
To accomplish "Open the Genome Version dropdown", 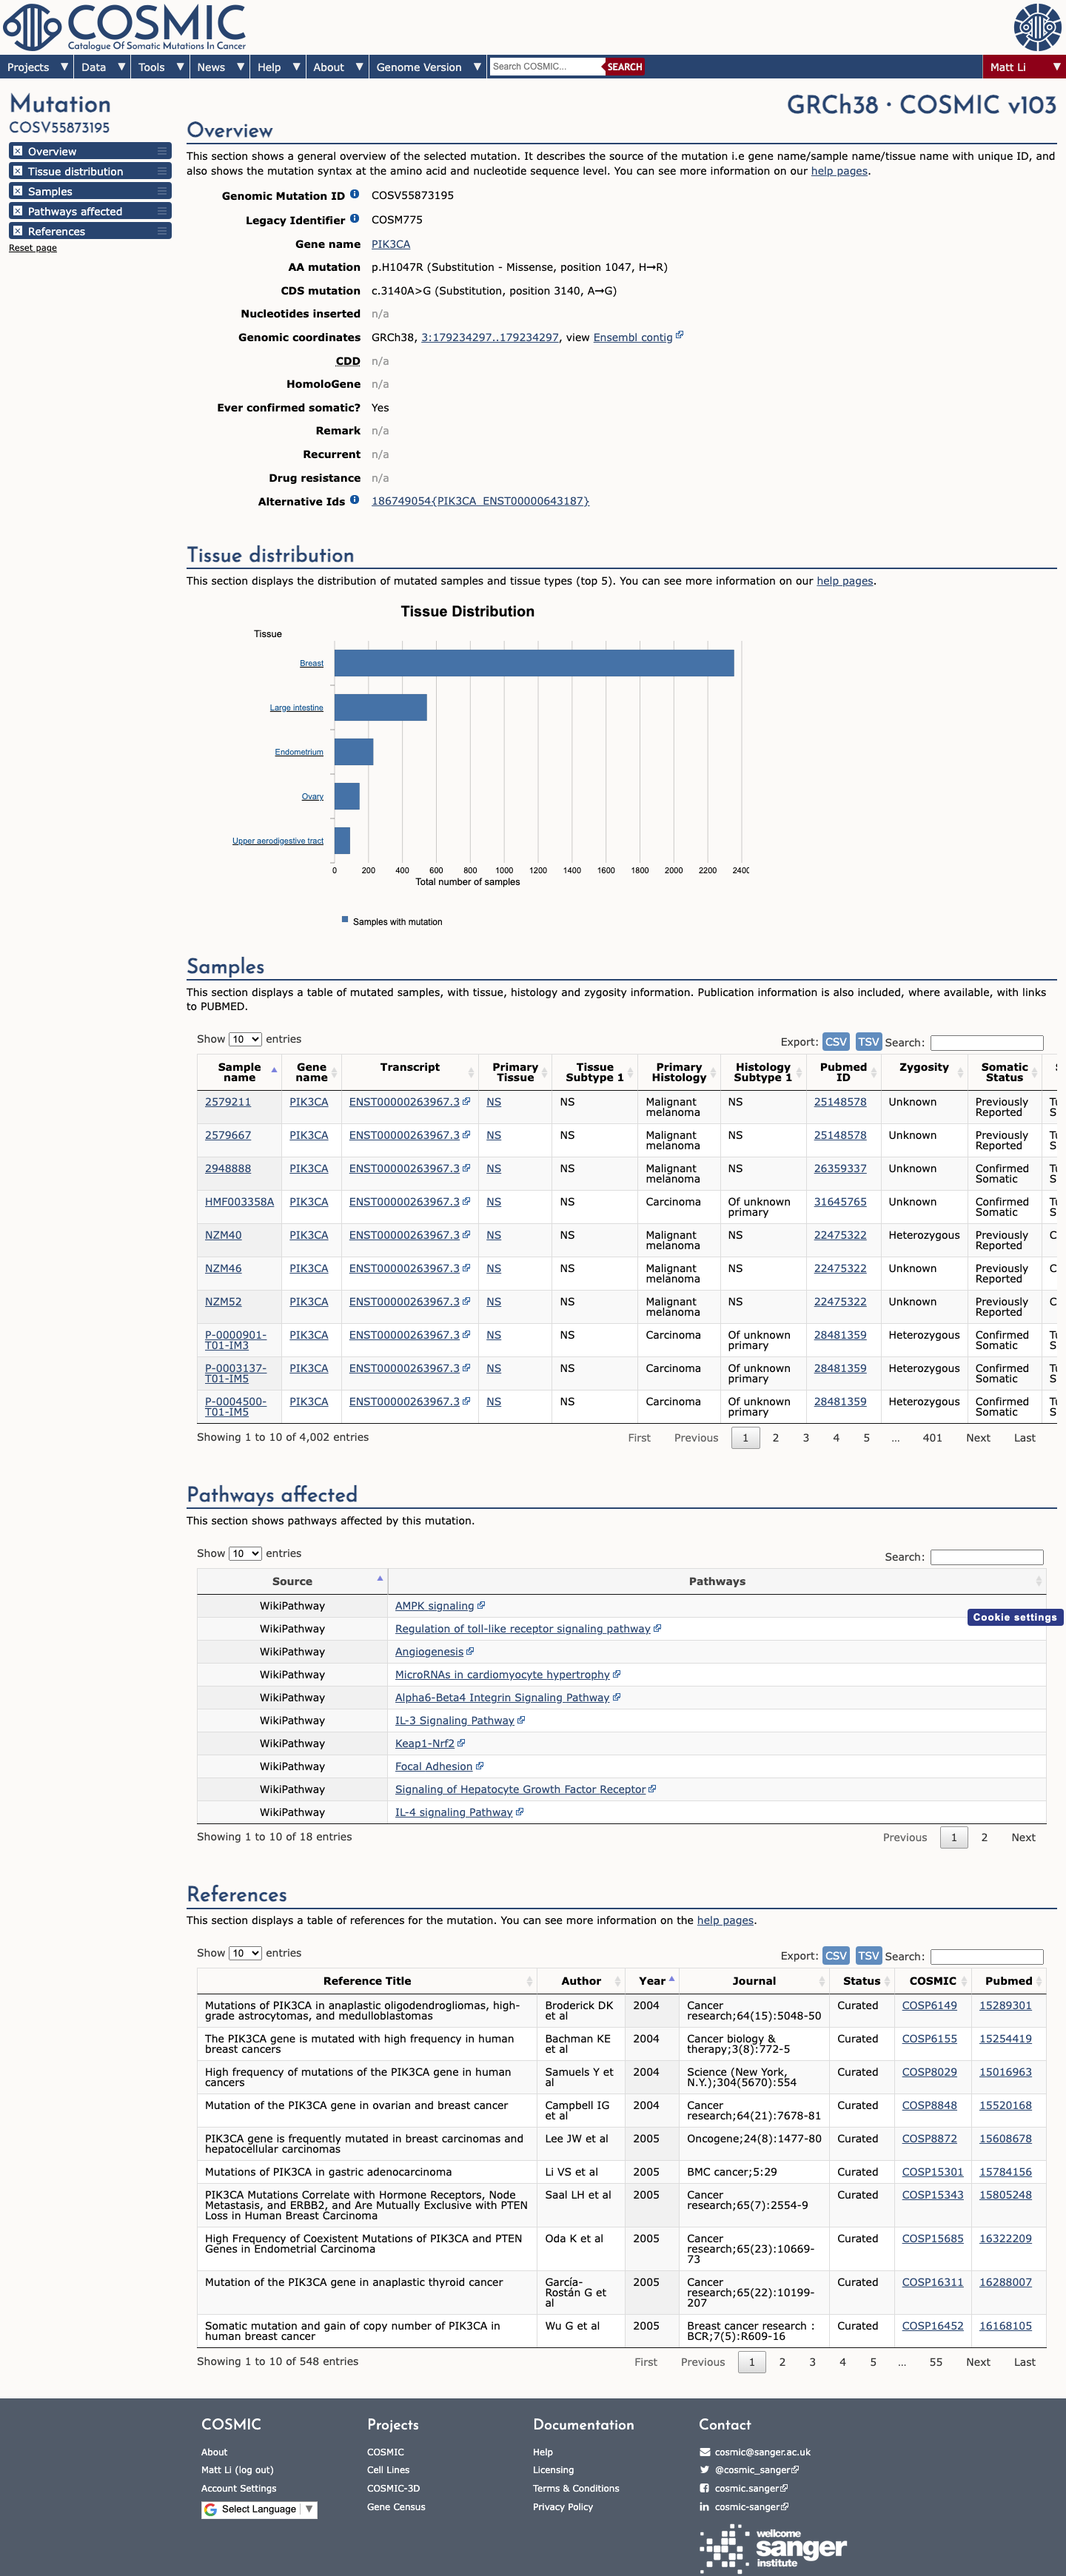I will click(x=428, y=67).
